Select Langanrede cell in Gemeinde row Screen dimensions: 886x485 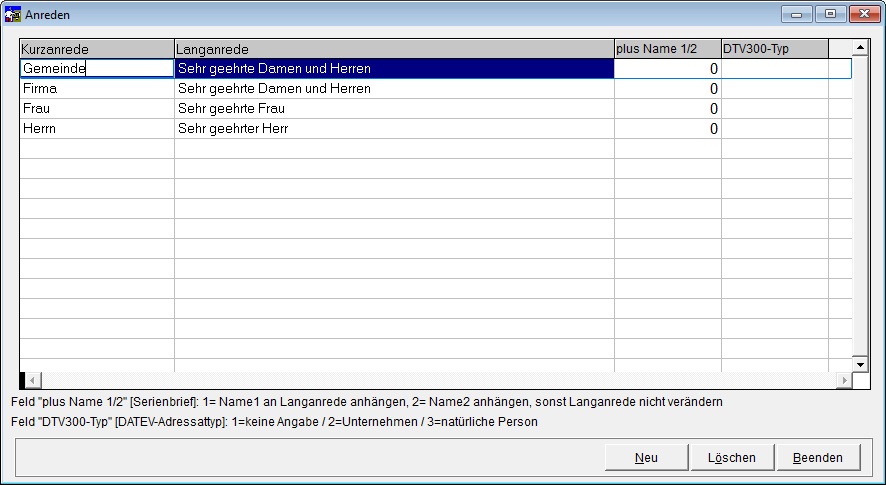click(x=394, y=68)
